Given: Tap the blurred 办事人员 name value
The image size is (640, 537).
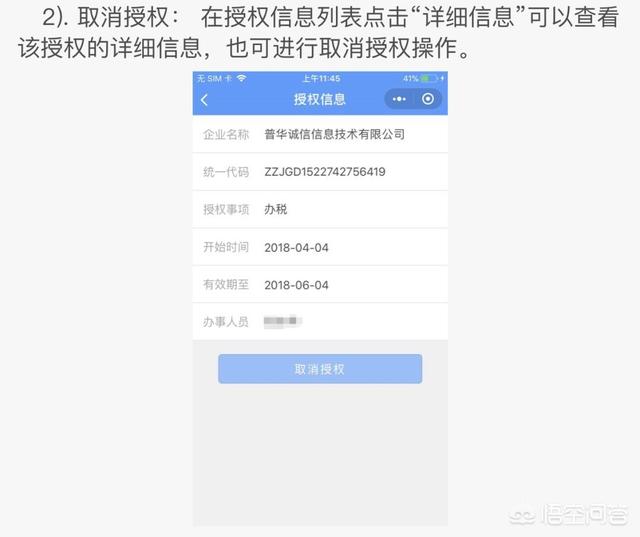Looking at the screenshot, I should point(282,321).
